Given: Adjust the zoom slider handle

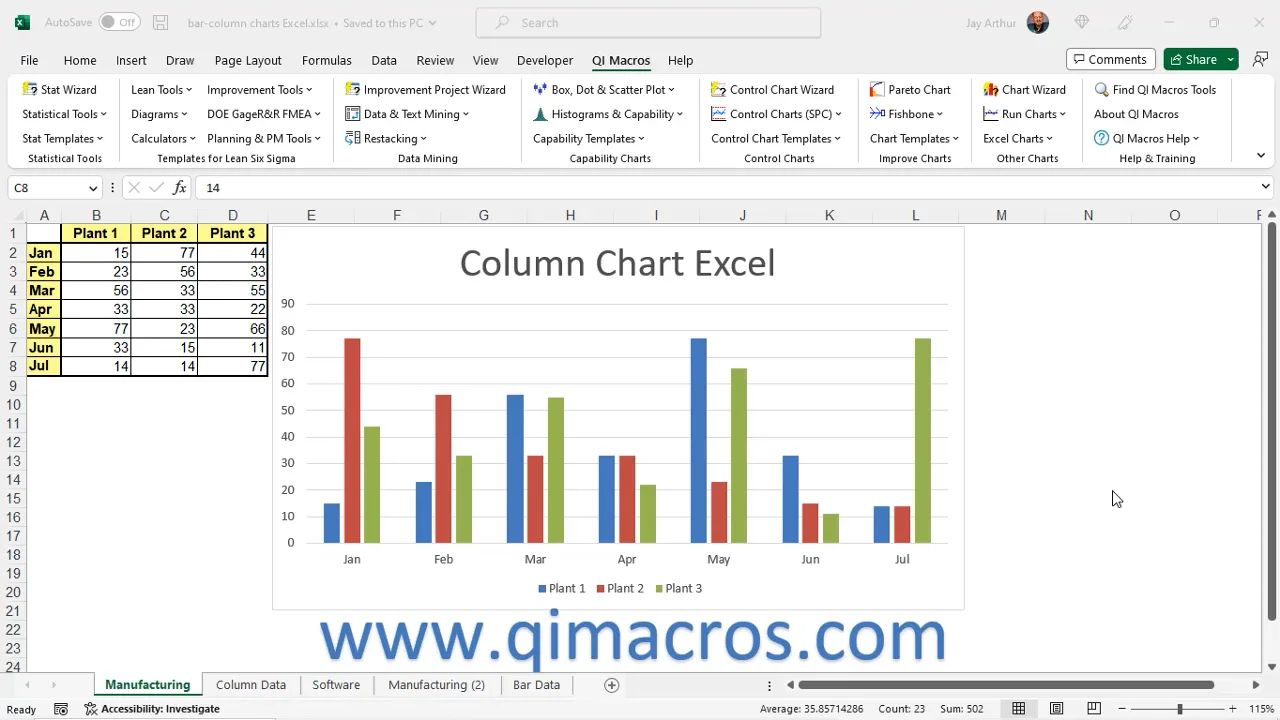Looking at the screenshot, I should (x=1179, y=709).
